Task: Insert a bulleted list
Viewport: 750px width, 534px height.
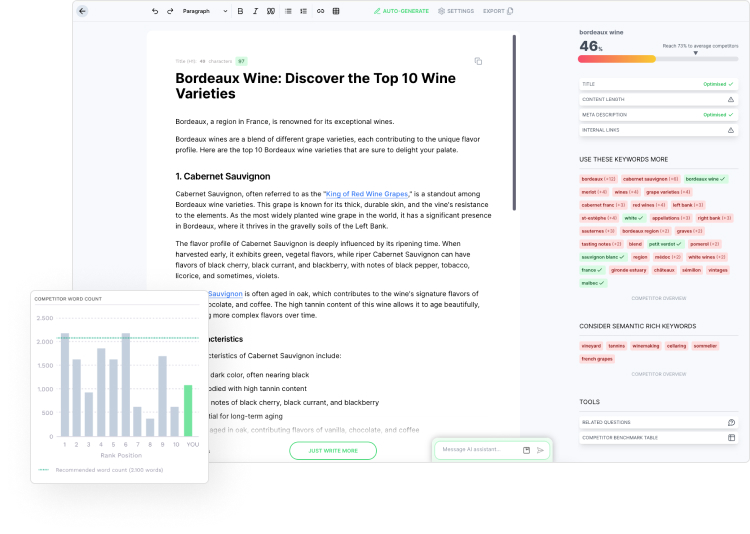Action: pyautogui.click(x=288, y=11)
